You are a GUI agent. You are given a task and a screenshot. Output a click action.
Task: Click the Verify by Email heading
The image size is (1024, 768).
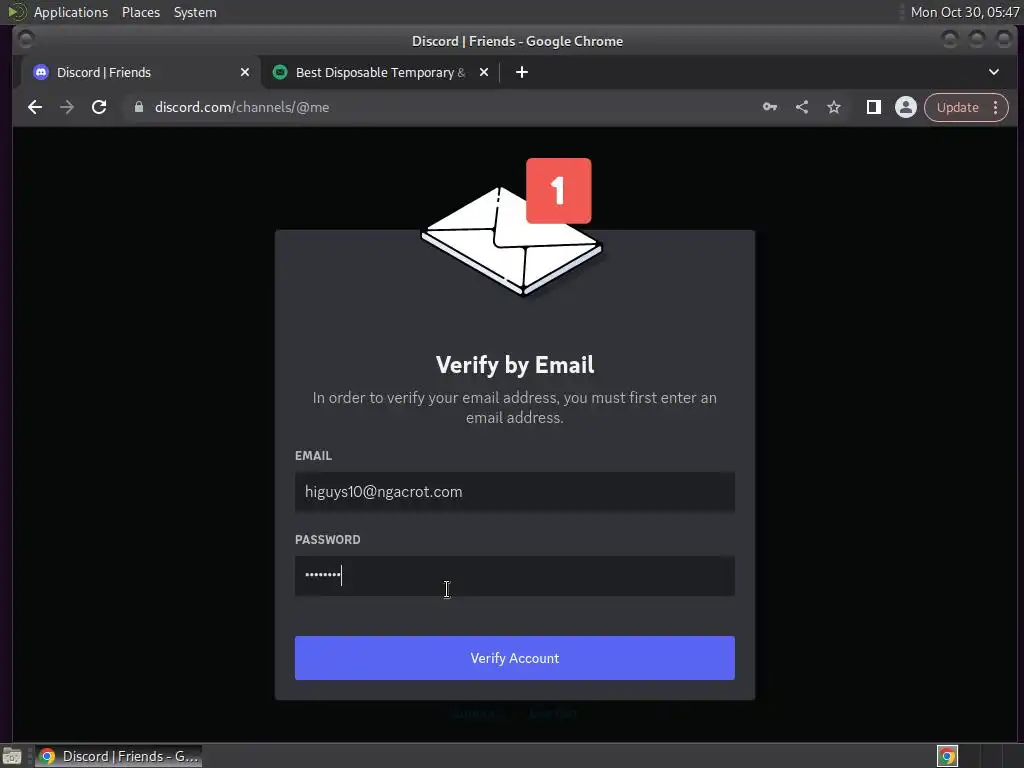click(x=515, y=364)
